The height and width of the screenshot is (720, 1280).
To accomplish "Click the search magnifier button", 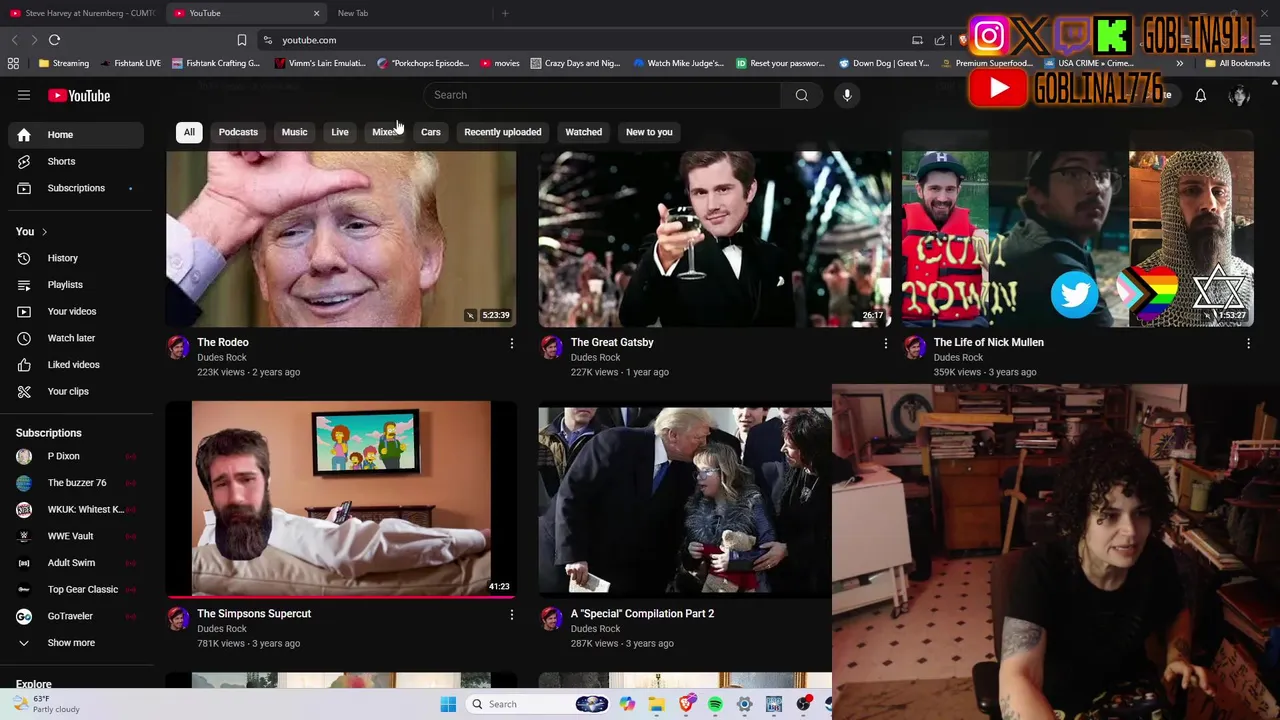I will coord(801,95).
